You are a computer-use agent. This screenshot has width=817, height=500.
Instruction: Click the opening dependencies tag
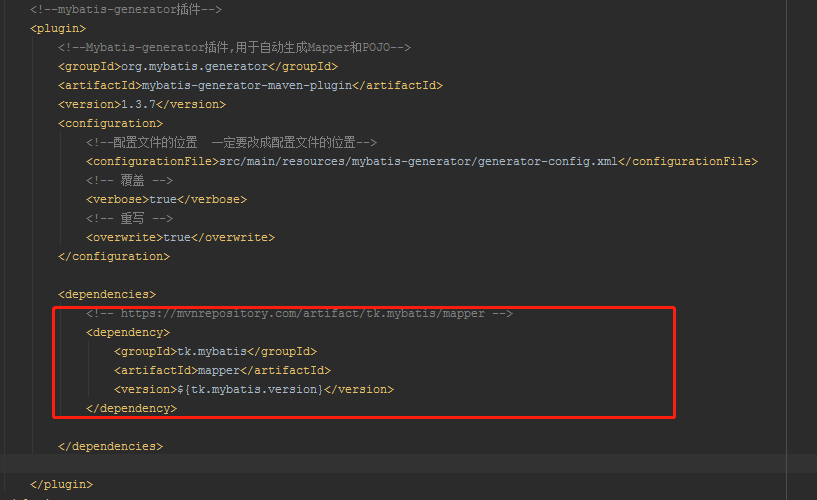coord(107,294)
